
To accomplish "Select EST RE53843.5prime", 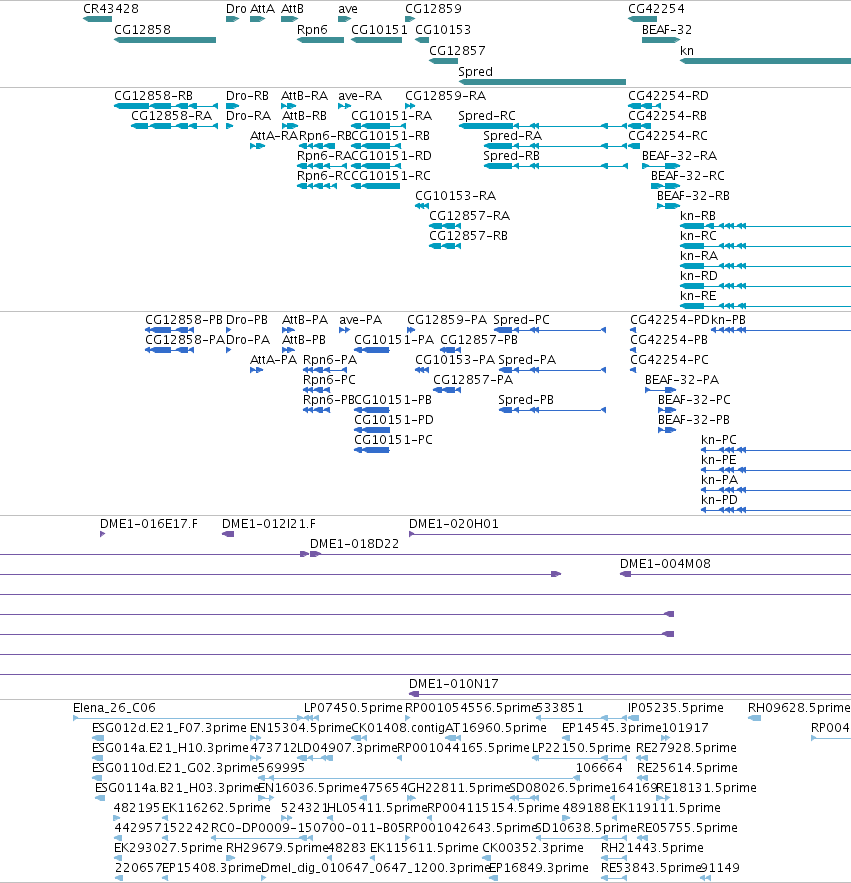I will point(614,878).
